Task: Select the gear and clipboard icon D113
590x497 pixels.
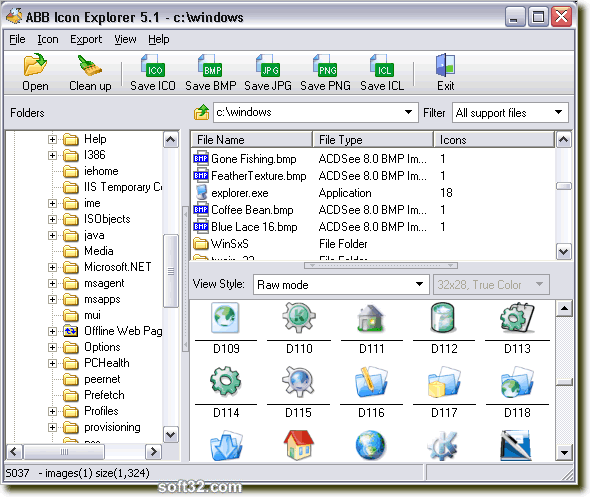Action: coord(517,317)
